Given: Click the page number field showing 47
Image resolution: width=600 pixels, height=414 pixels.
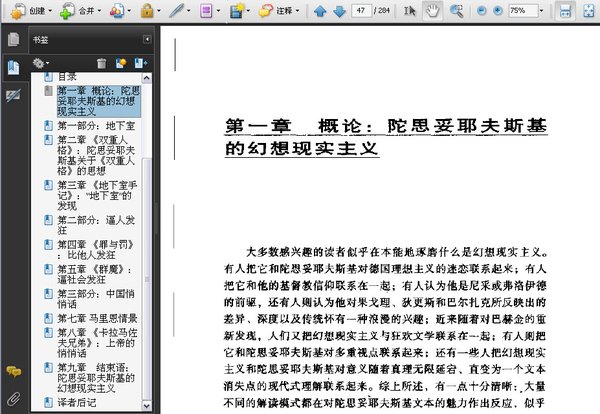Looking at the screenshot, I should point(361,11).
